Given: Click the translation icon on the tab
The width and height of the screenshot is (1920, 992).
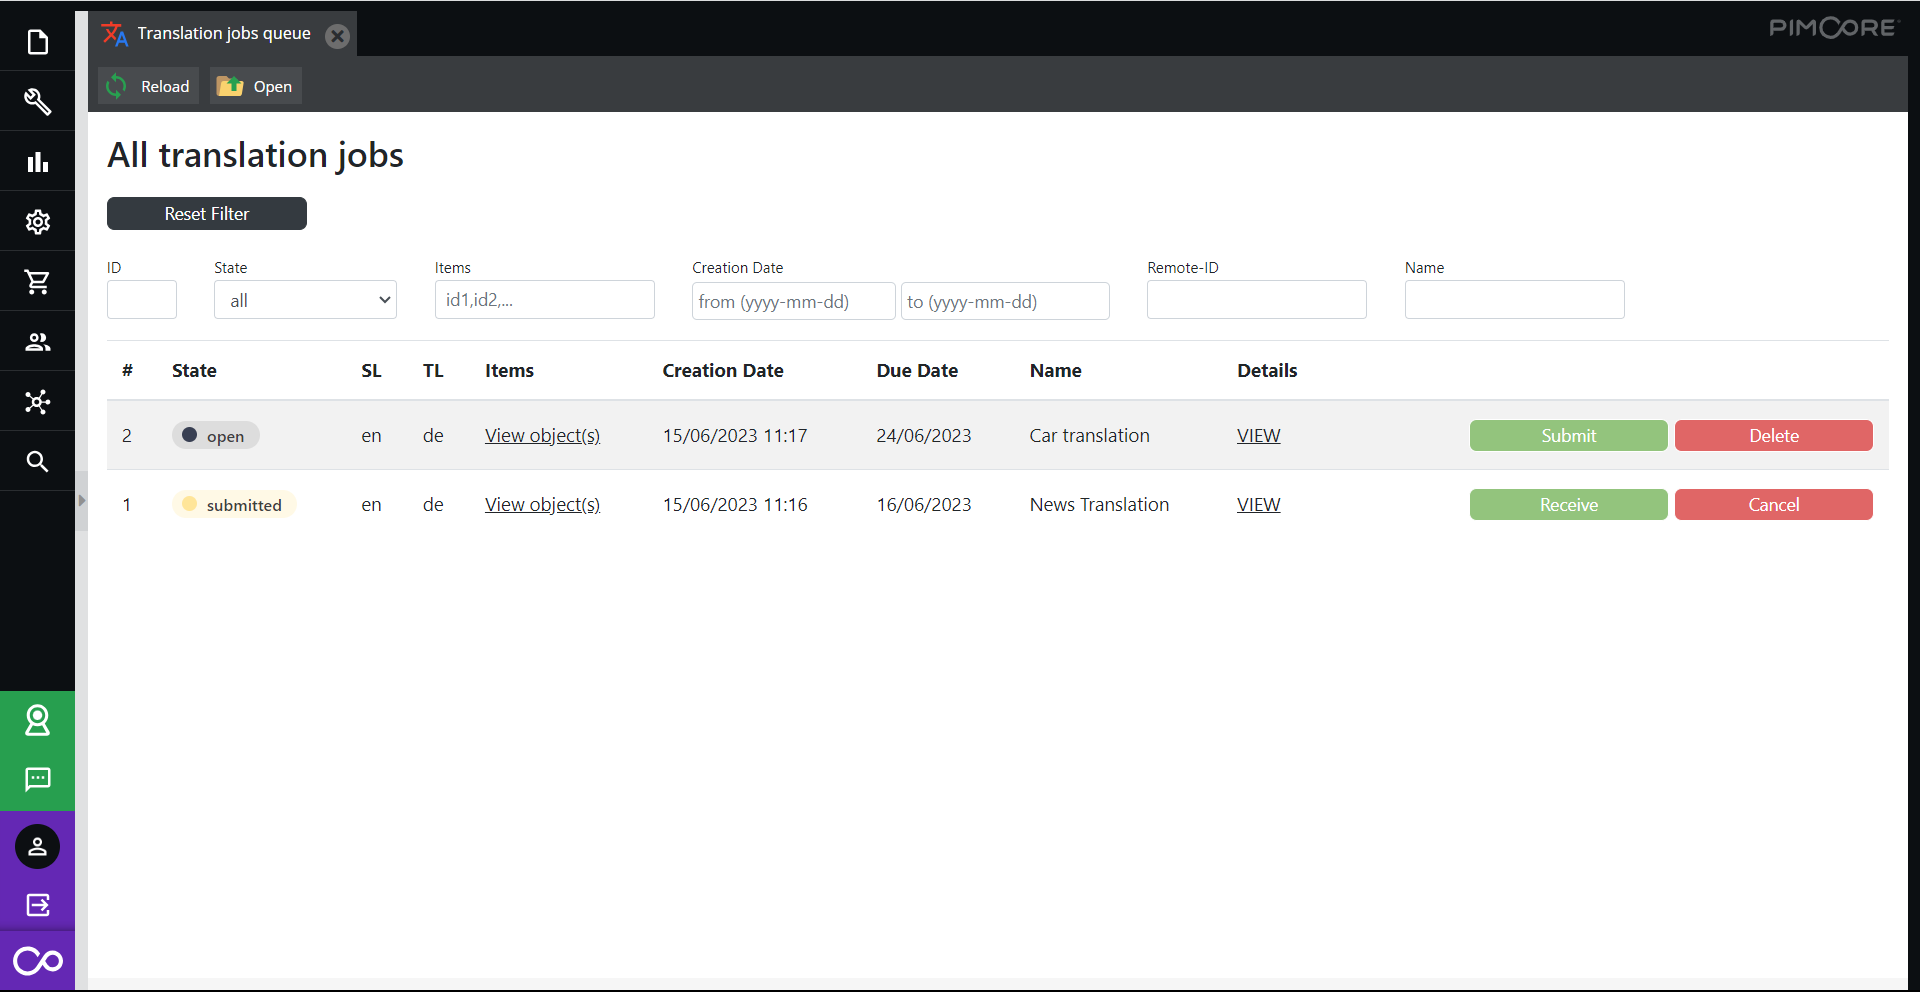Looking at the screenshot, I should 115,34.
